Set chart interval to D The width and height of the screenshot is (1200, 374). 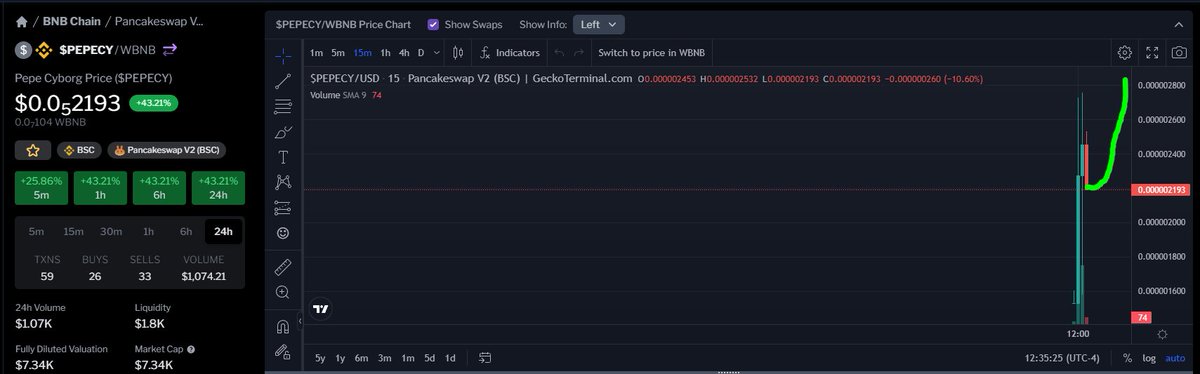coord(421,53)
